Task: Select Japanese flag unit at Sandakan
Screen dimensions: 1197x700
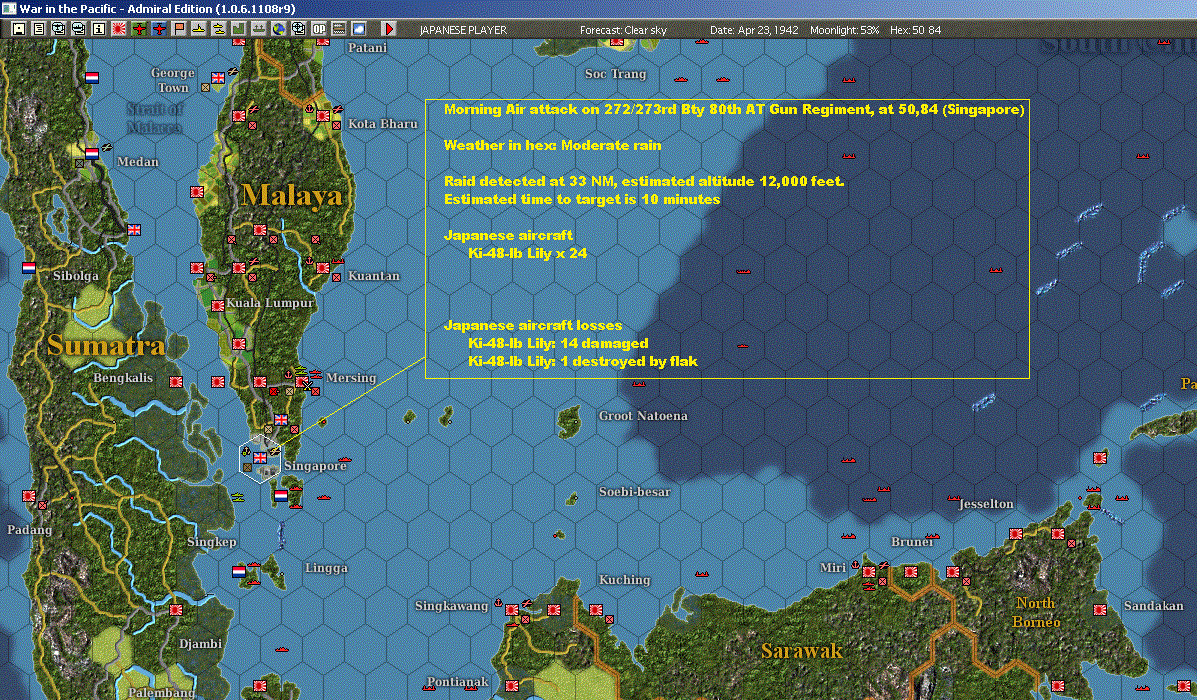Action: pos(1100,610)
